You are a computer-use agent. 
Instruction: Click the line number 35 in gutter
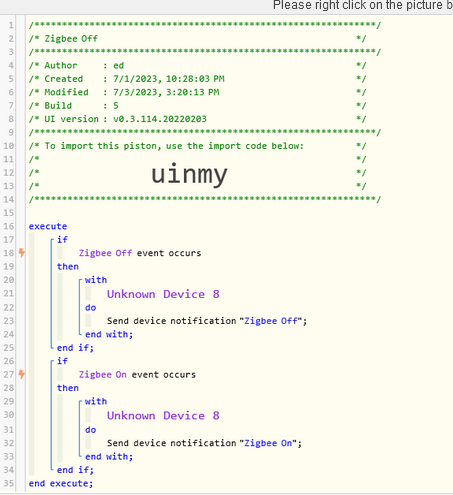tap(9, 483)
